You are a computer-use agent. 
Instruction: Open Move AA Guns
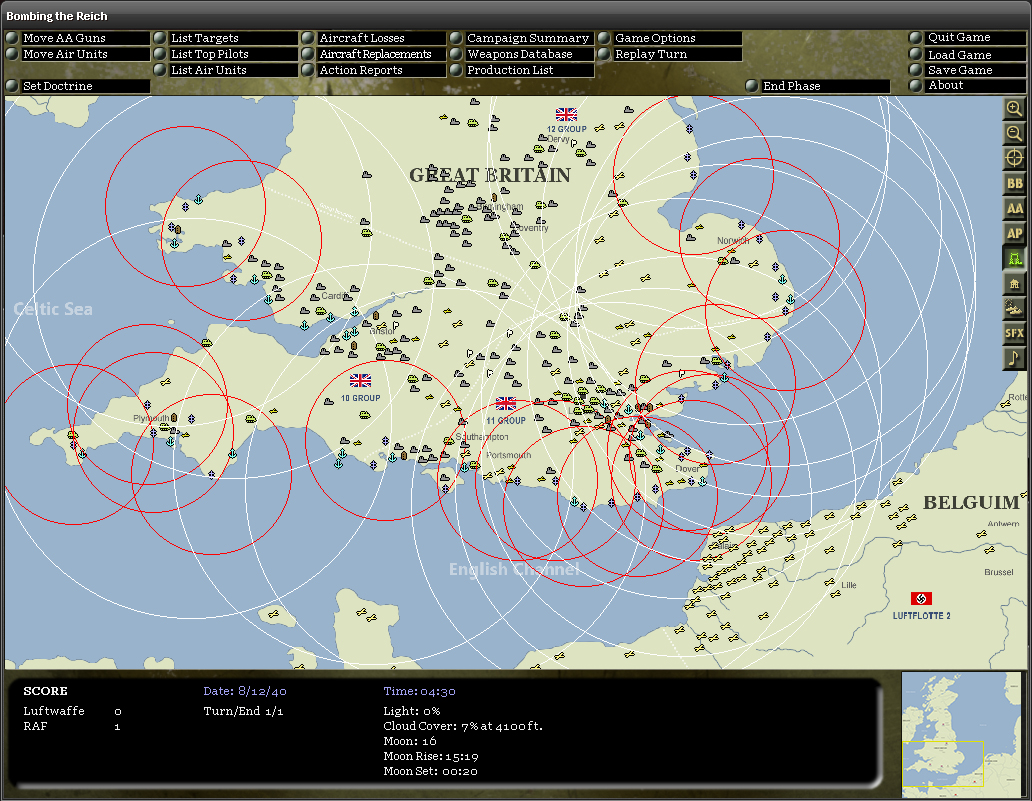78,38
